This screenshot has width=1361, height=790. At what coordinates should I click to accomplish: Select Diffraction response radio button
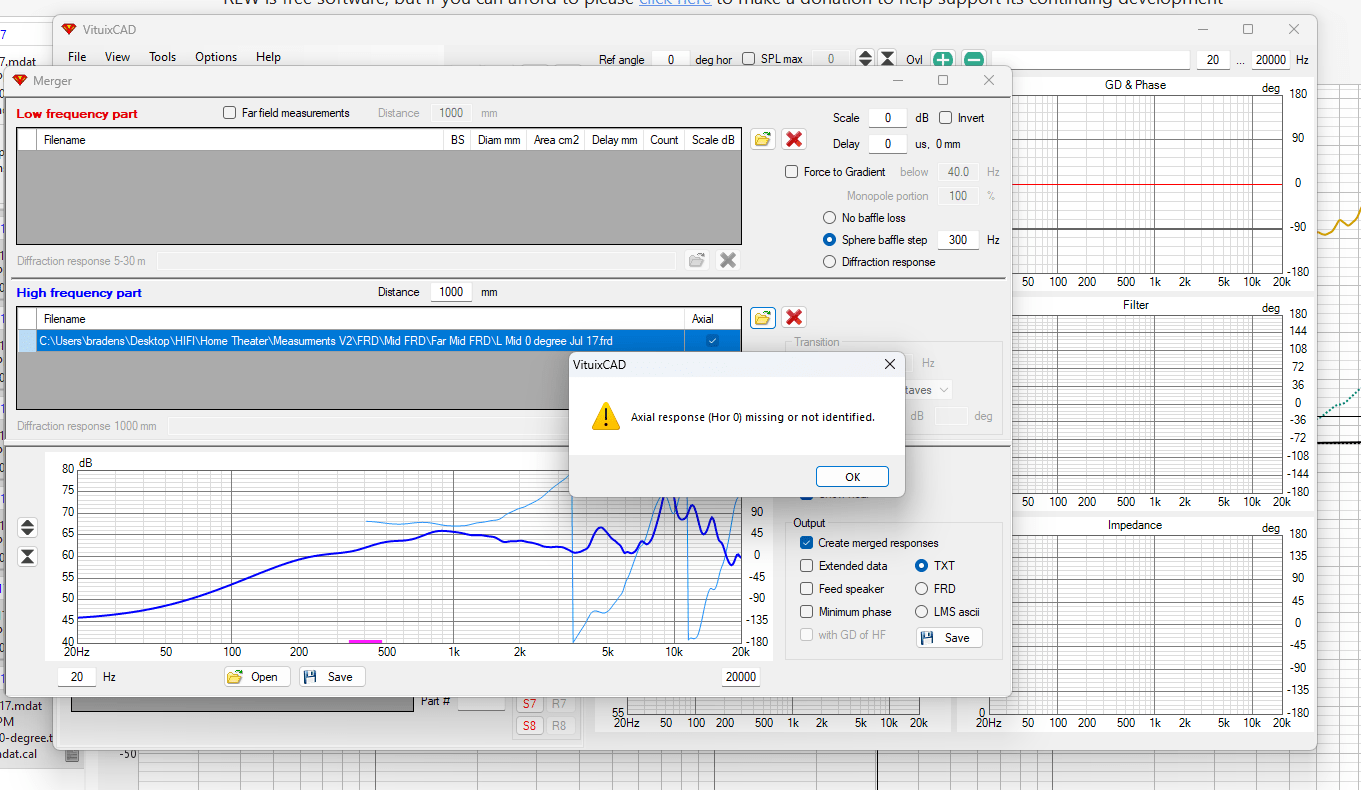tap(829, 262)
